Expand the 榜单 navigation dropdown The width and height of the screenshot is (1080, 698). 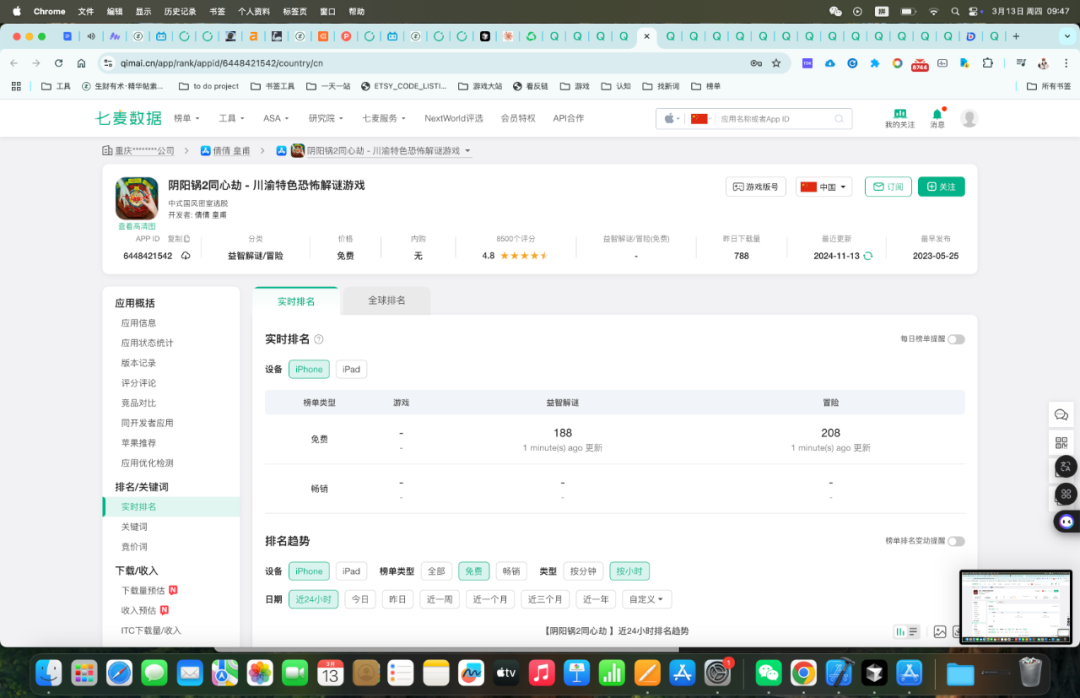pyautogui.click(x=186, y=119)
